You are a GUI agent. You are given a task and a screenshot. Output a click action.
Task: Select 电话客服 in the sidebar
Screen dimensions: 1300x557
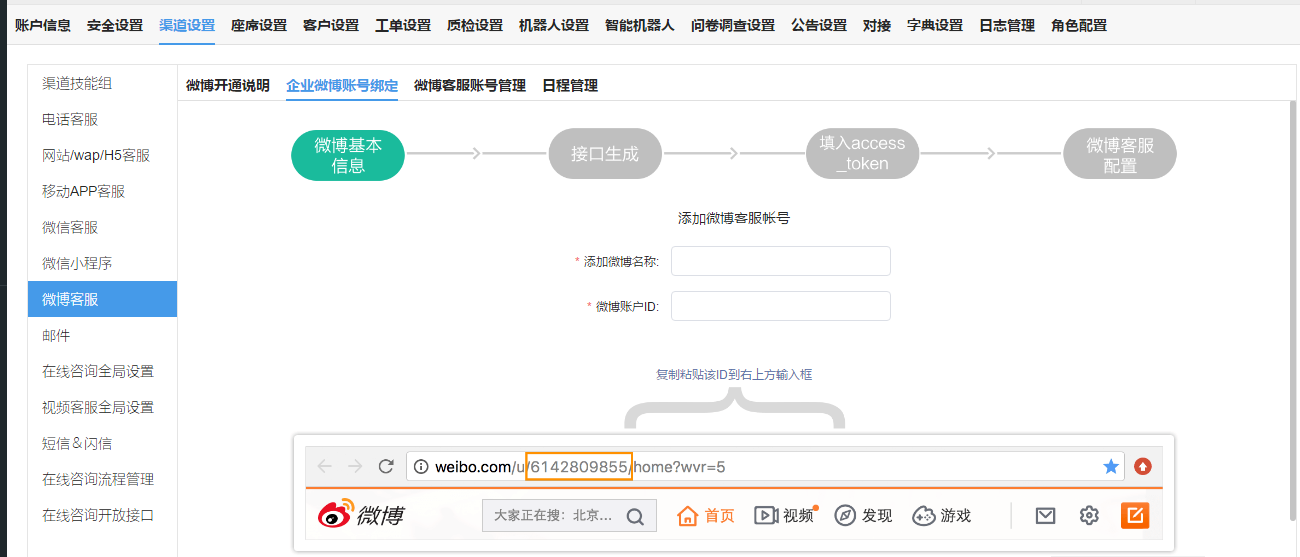(102, 119)
